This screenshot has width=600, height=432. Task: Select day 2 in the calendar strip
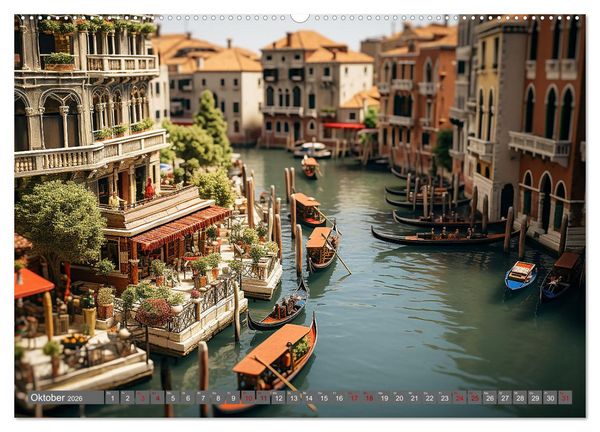click(x=127, y=398)
